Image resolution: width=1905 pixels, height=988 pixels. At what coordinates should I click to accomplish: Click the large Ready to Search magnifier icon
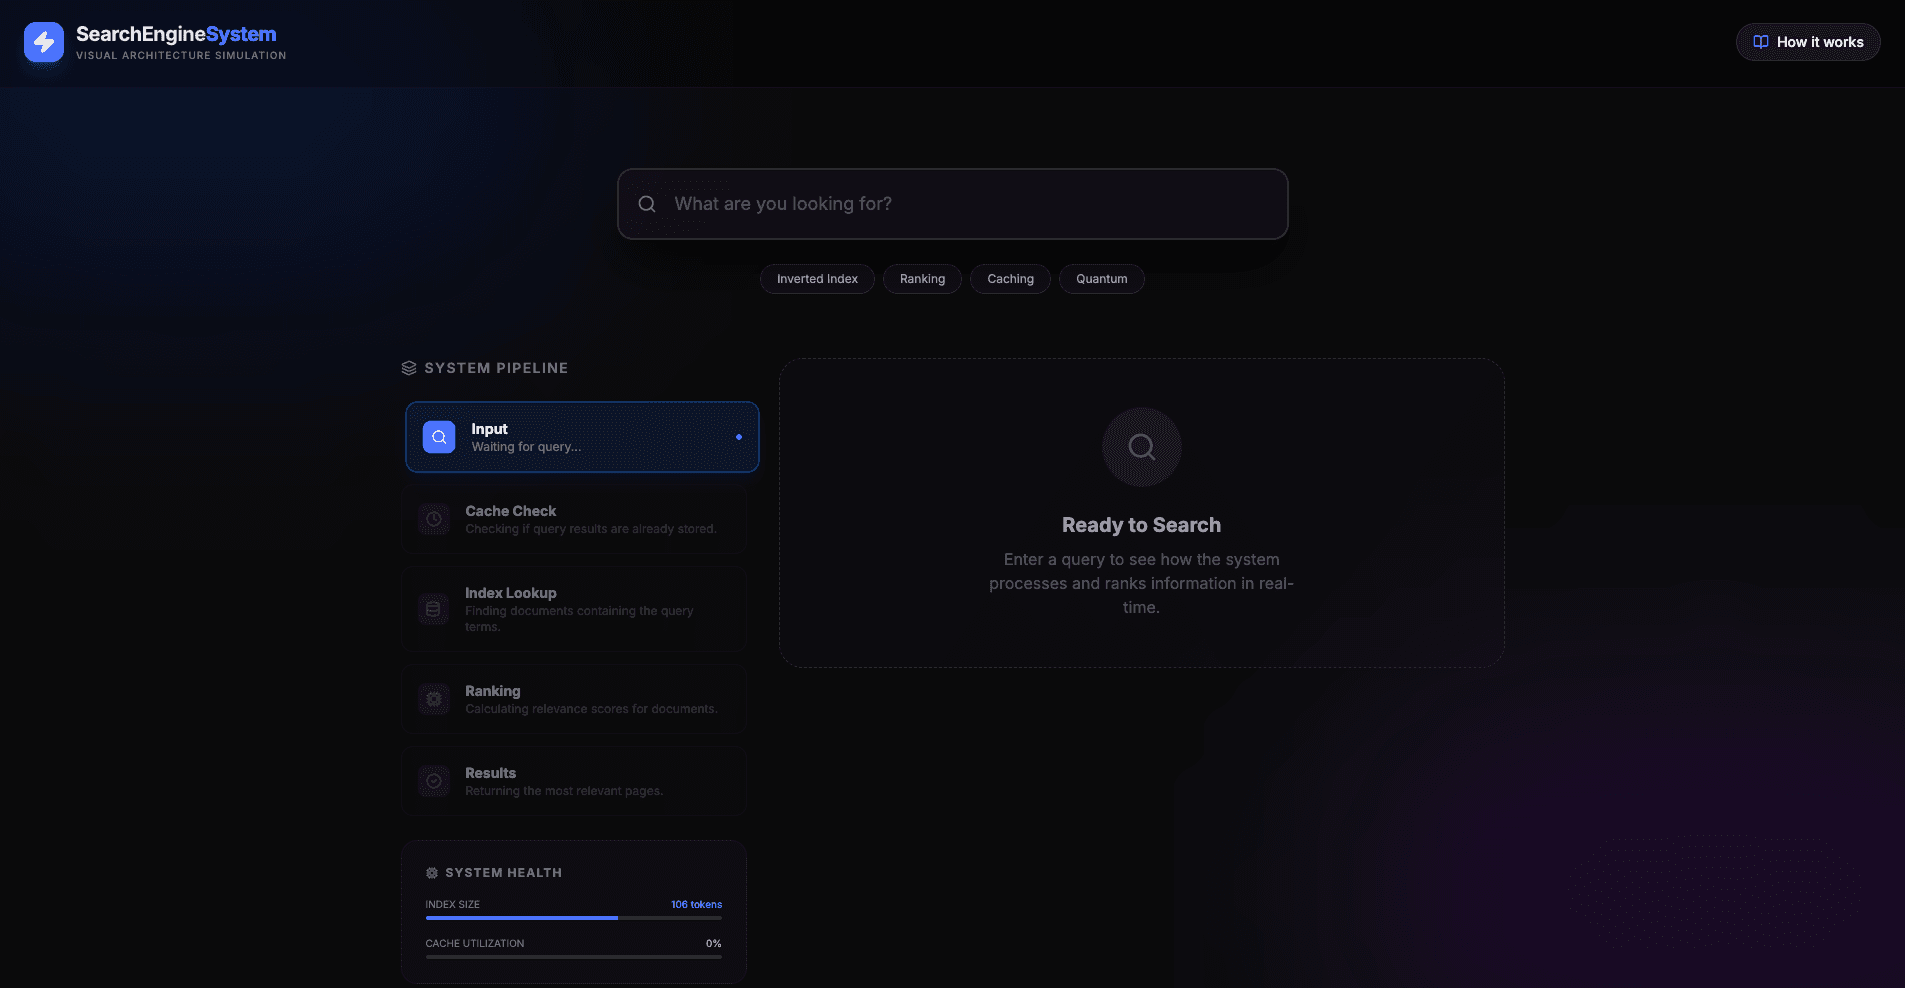(1142, 447)
